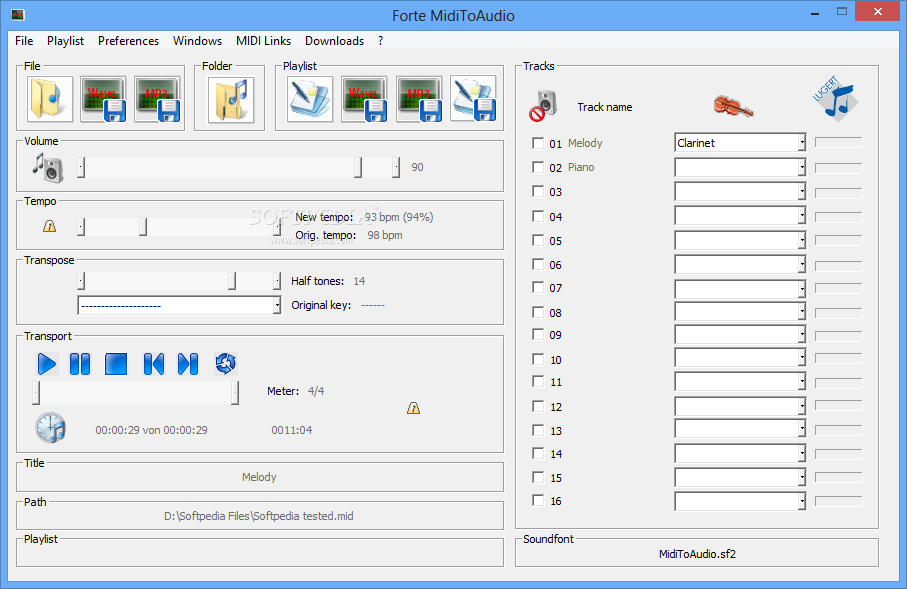
Task: Open the Playlist menu
Action: tap(65, 41)
